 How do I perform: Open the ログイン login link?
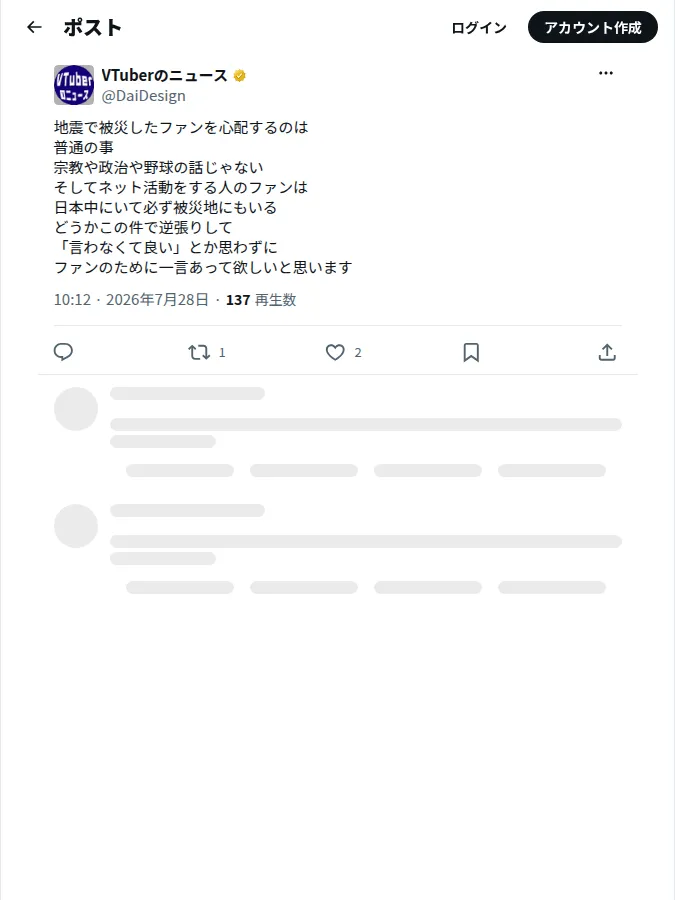tap(479, 28)
